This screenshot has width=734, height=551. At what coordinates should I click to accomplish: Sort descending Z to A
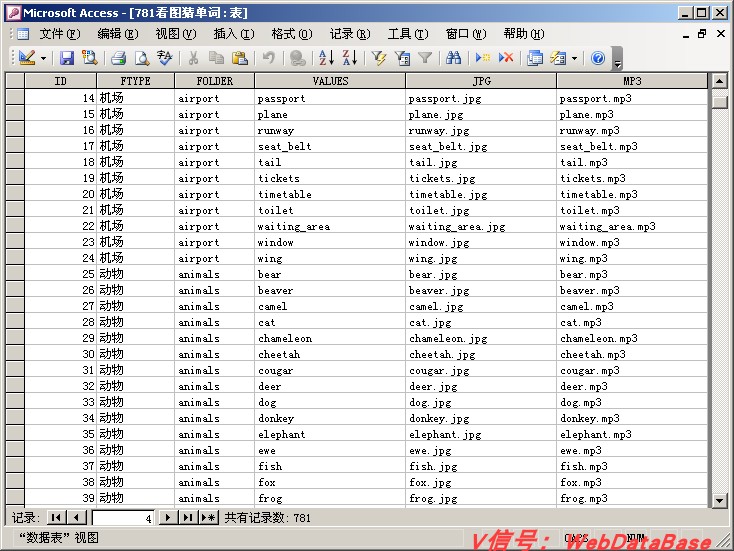[x=350, y=58]
